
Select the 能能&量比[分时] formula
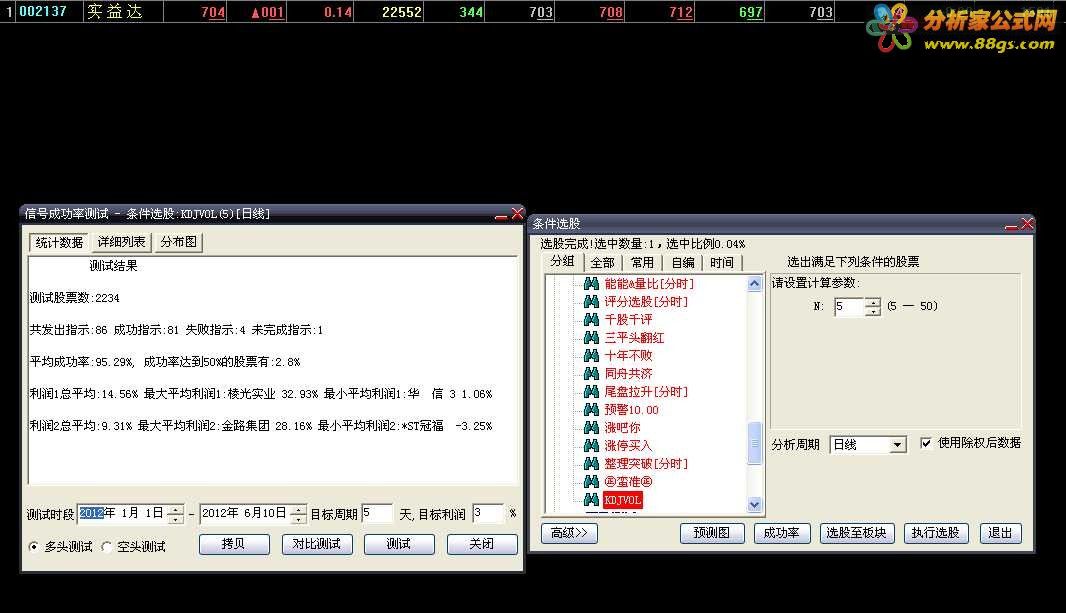point(649,283)
